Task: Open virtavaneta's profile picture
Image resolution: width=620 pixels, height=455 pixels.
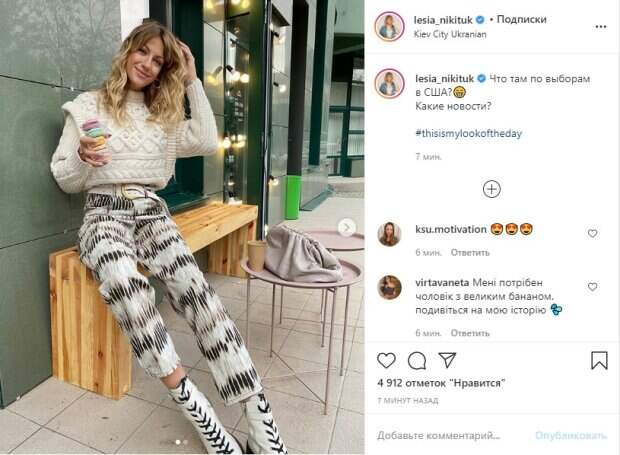Action: (x=389, y=287)
